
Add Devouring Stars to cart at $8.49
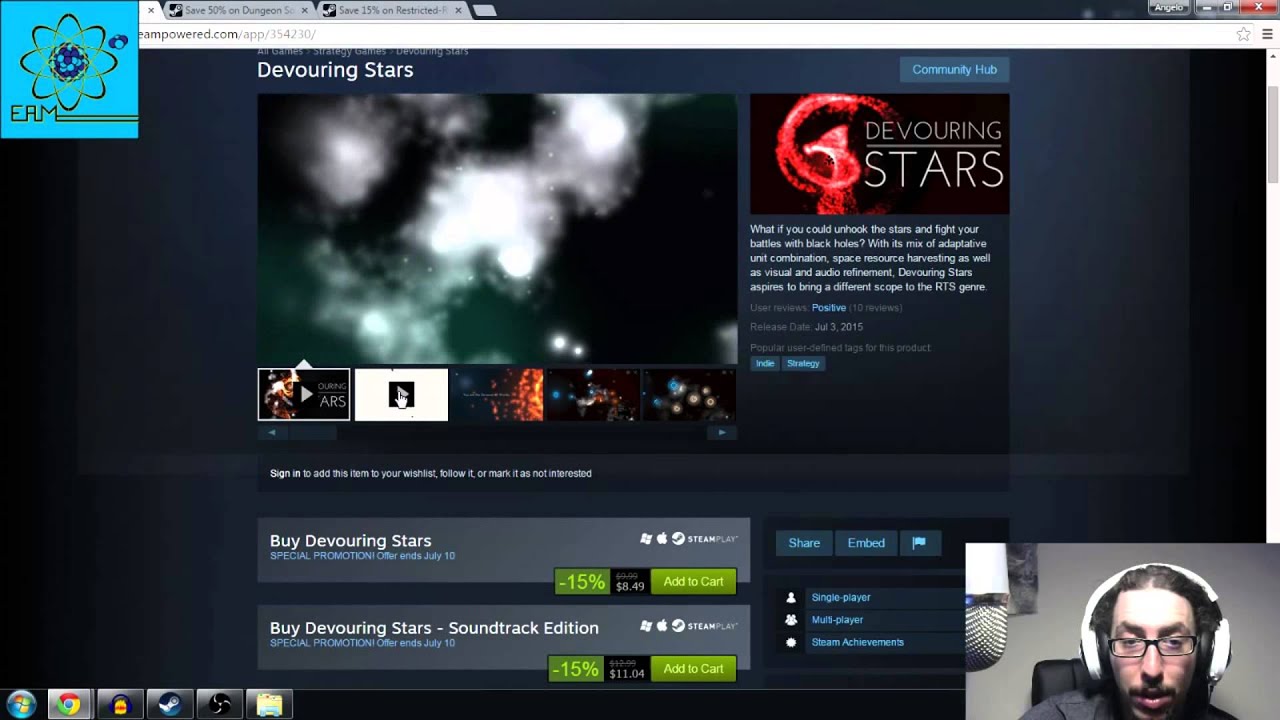(693, 581)
